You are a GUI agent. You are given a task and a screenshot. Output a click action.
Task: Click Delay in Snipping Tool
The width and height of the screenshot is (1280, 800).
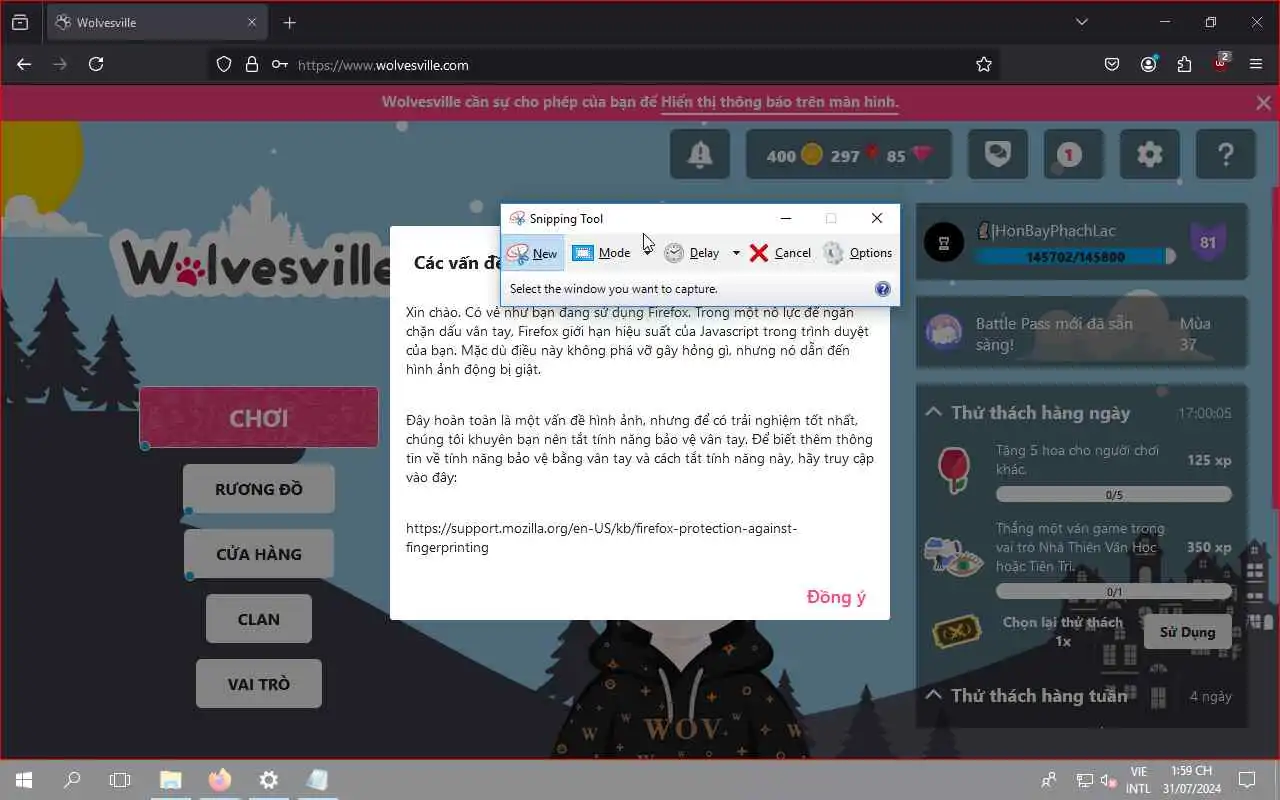pos(693,253)
